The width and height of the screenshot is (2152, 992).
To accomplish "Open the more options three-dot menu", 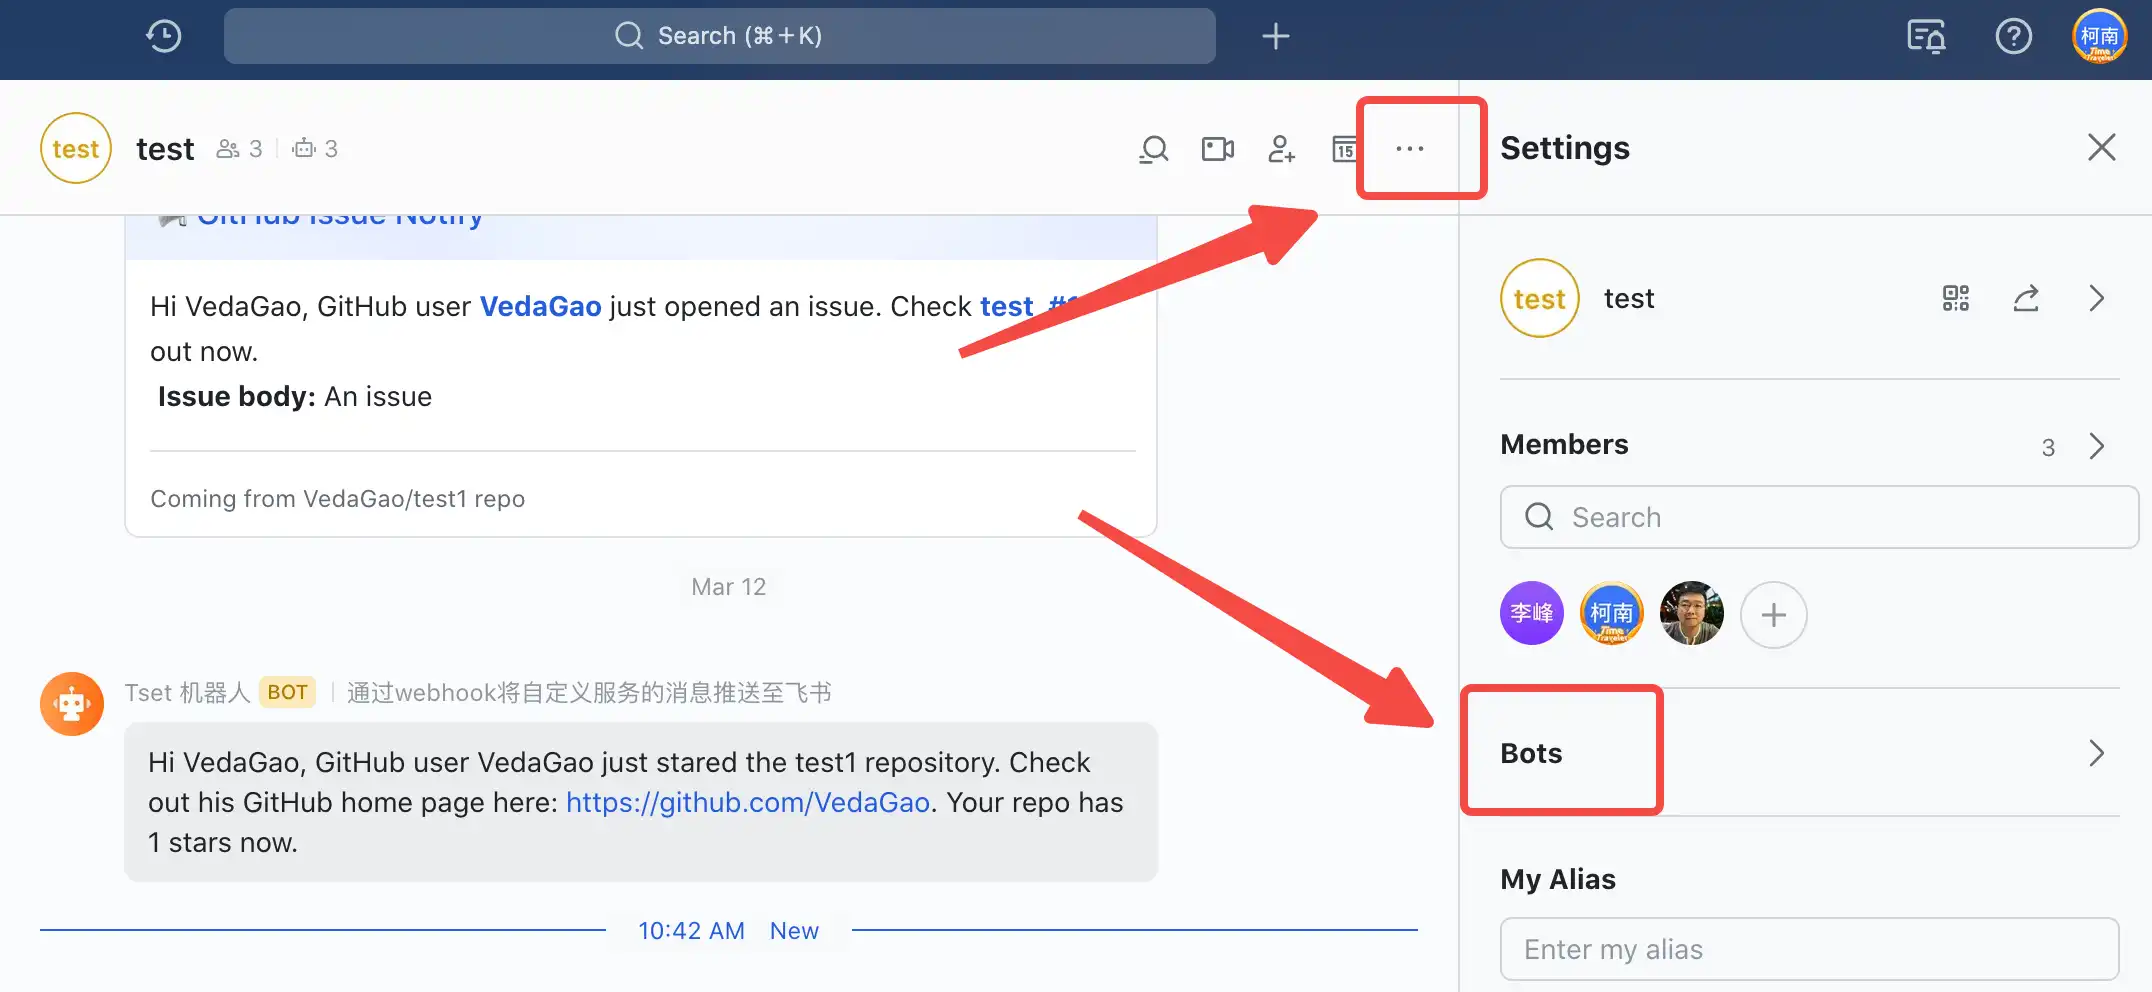I will (1410, 148).
